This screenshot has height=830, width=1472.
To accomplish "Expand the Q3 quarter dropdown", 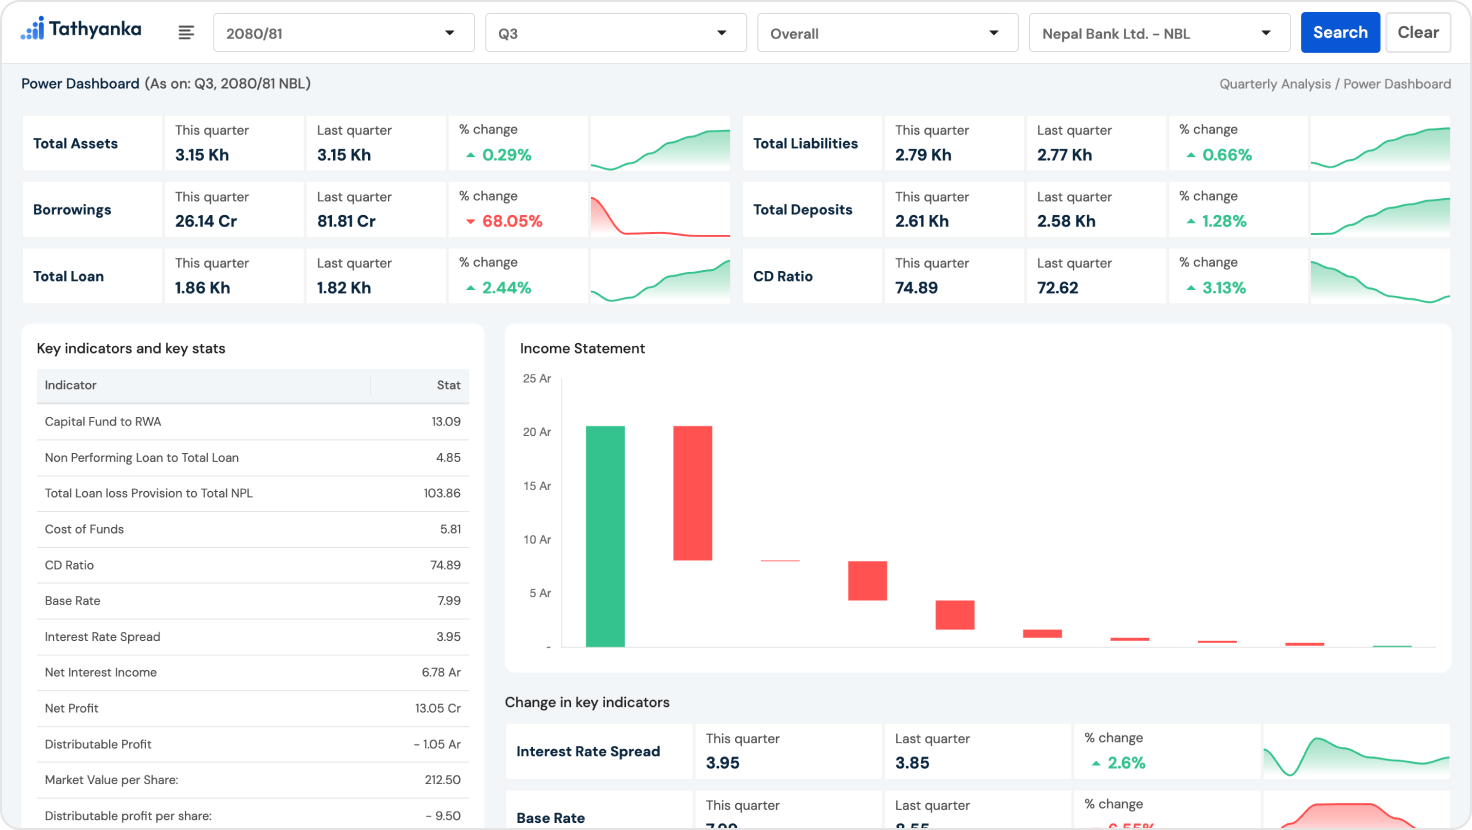I will (615, 33).
